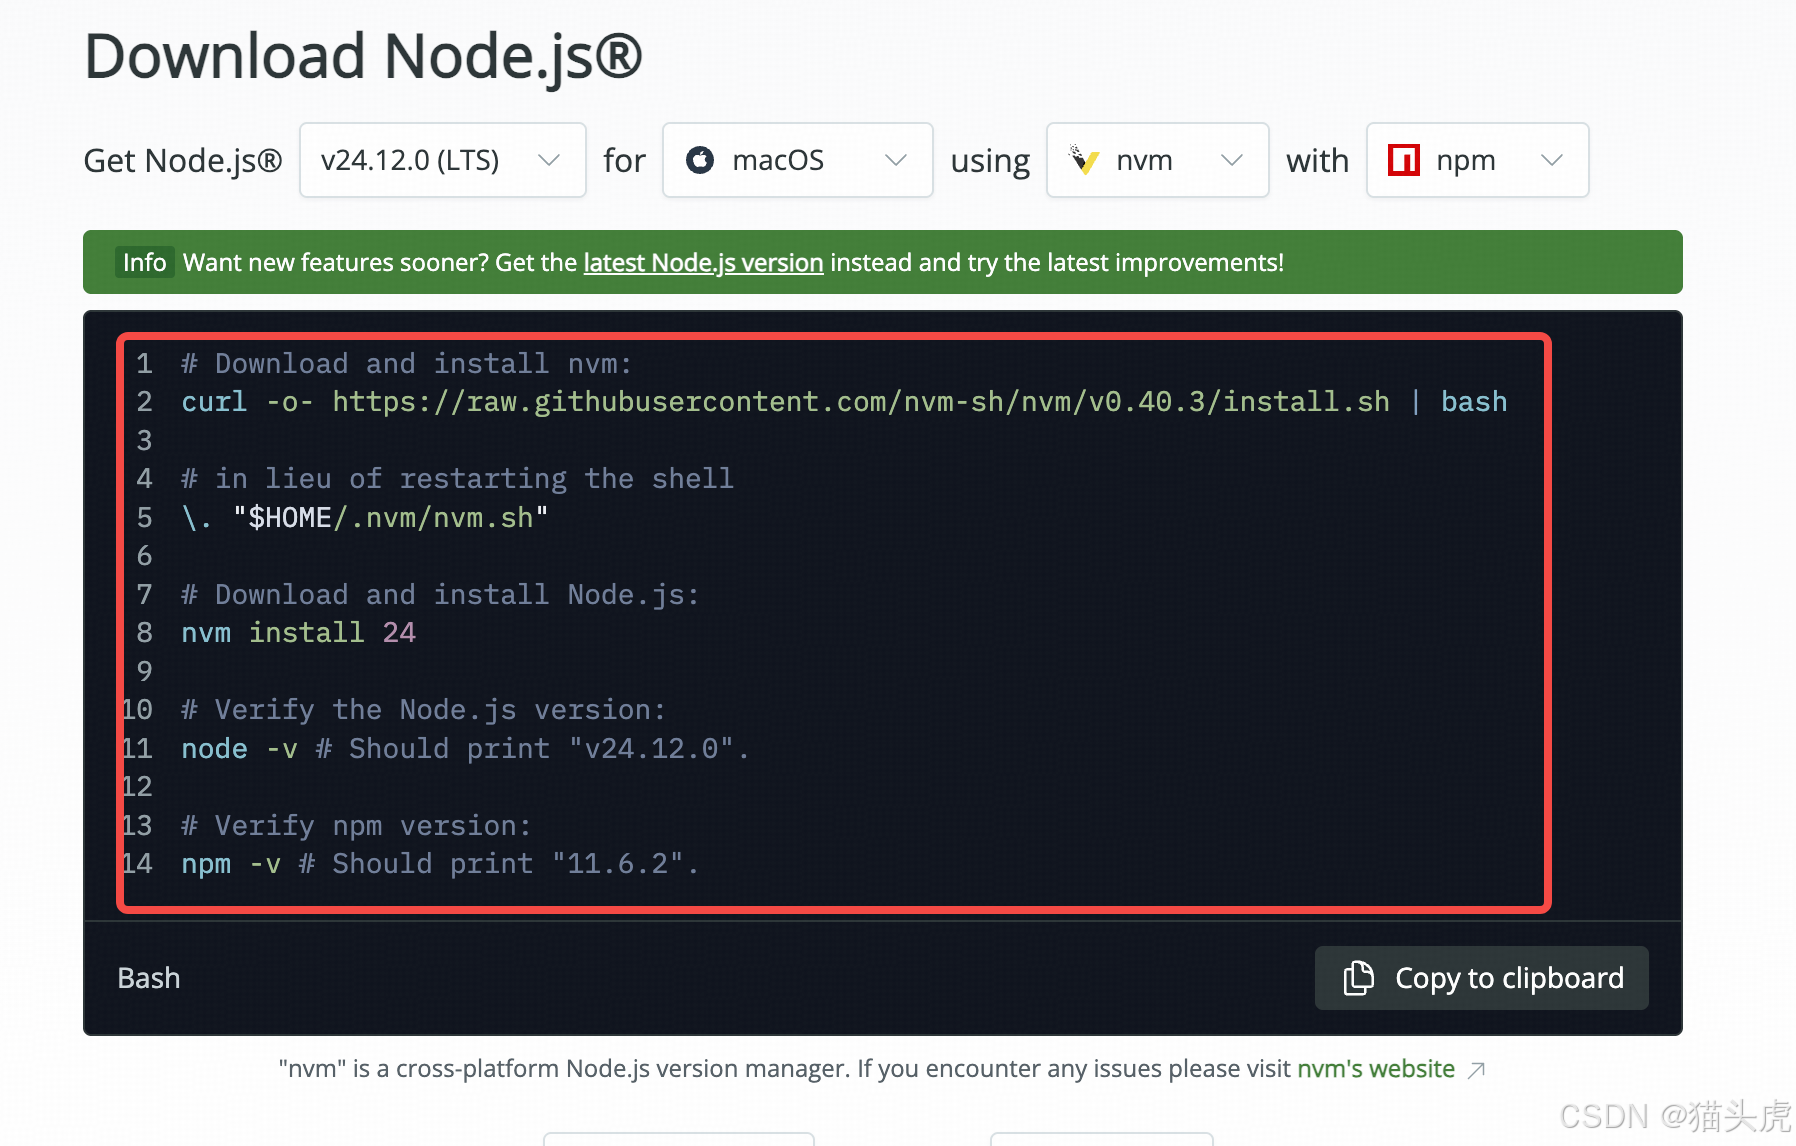Click the chevron in the version dropdown
This screenshot has width=1796, height=1146.
[x=548, y=160]
